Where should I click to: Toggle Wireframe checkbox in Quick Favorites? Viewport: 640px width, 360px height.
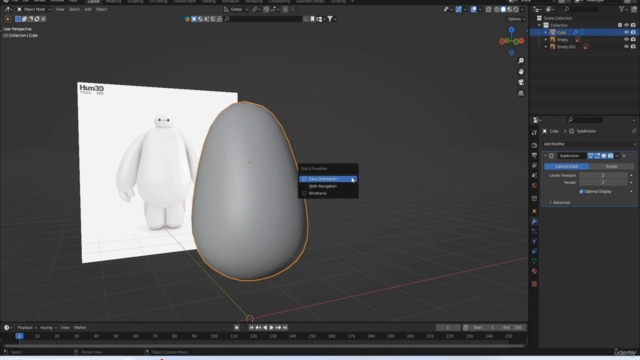304,193
